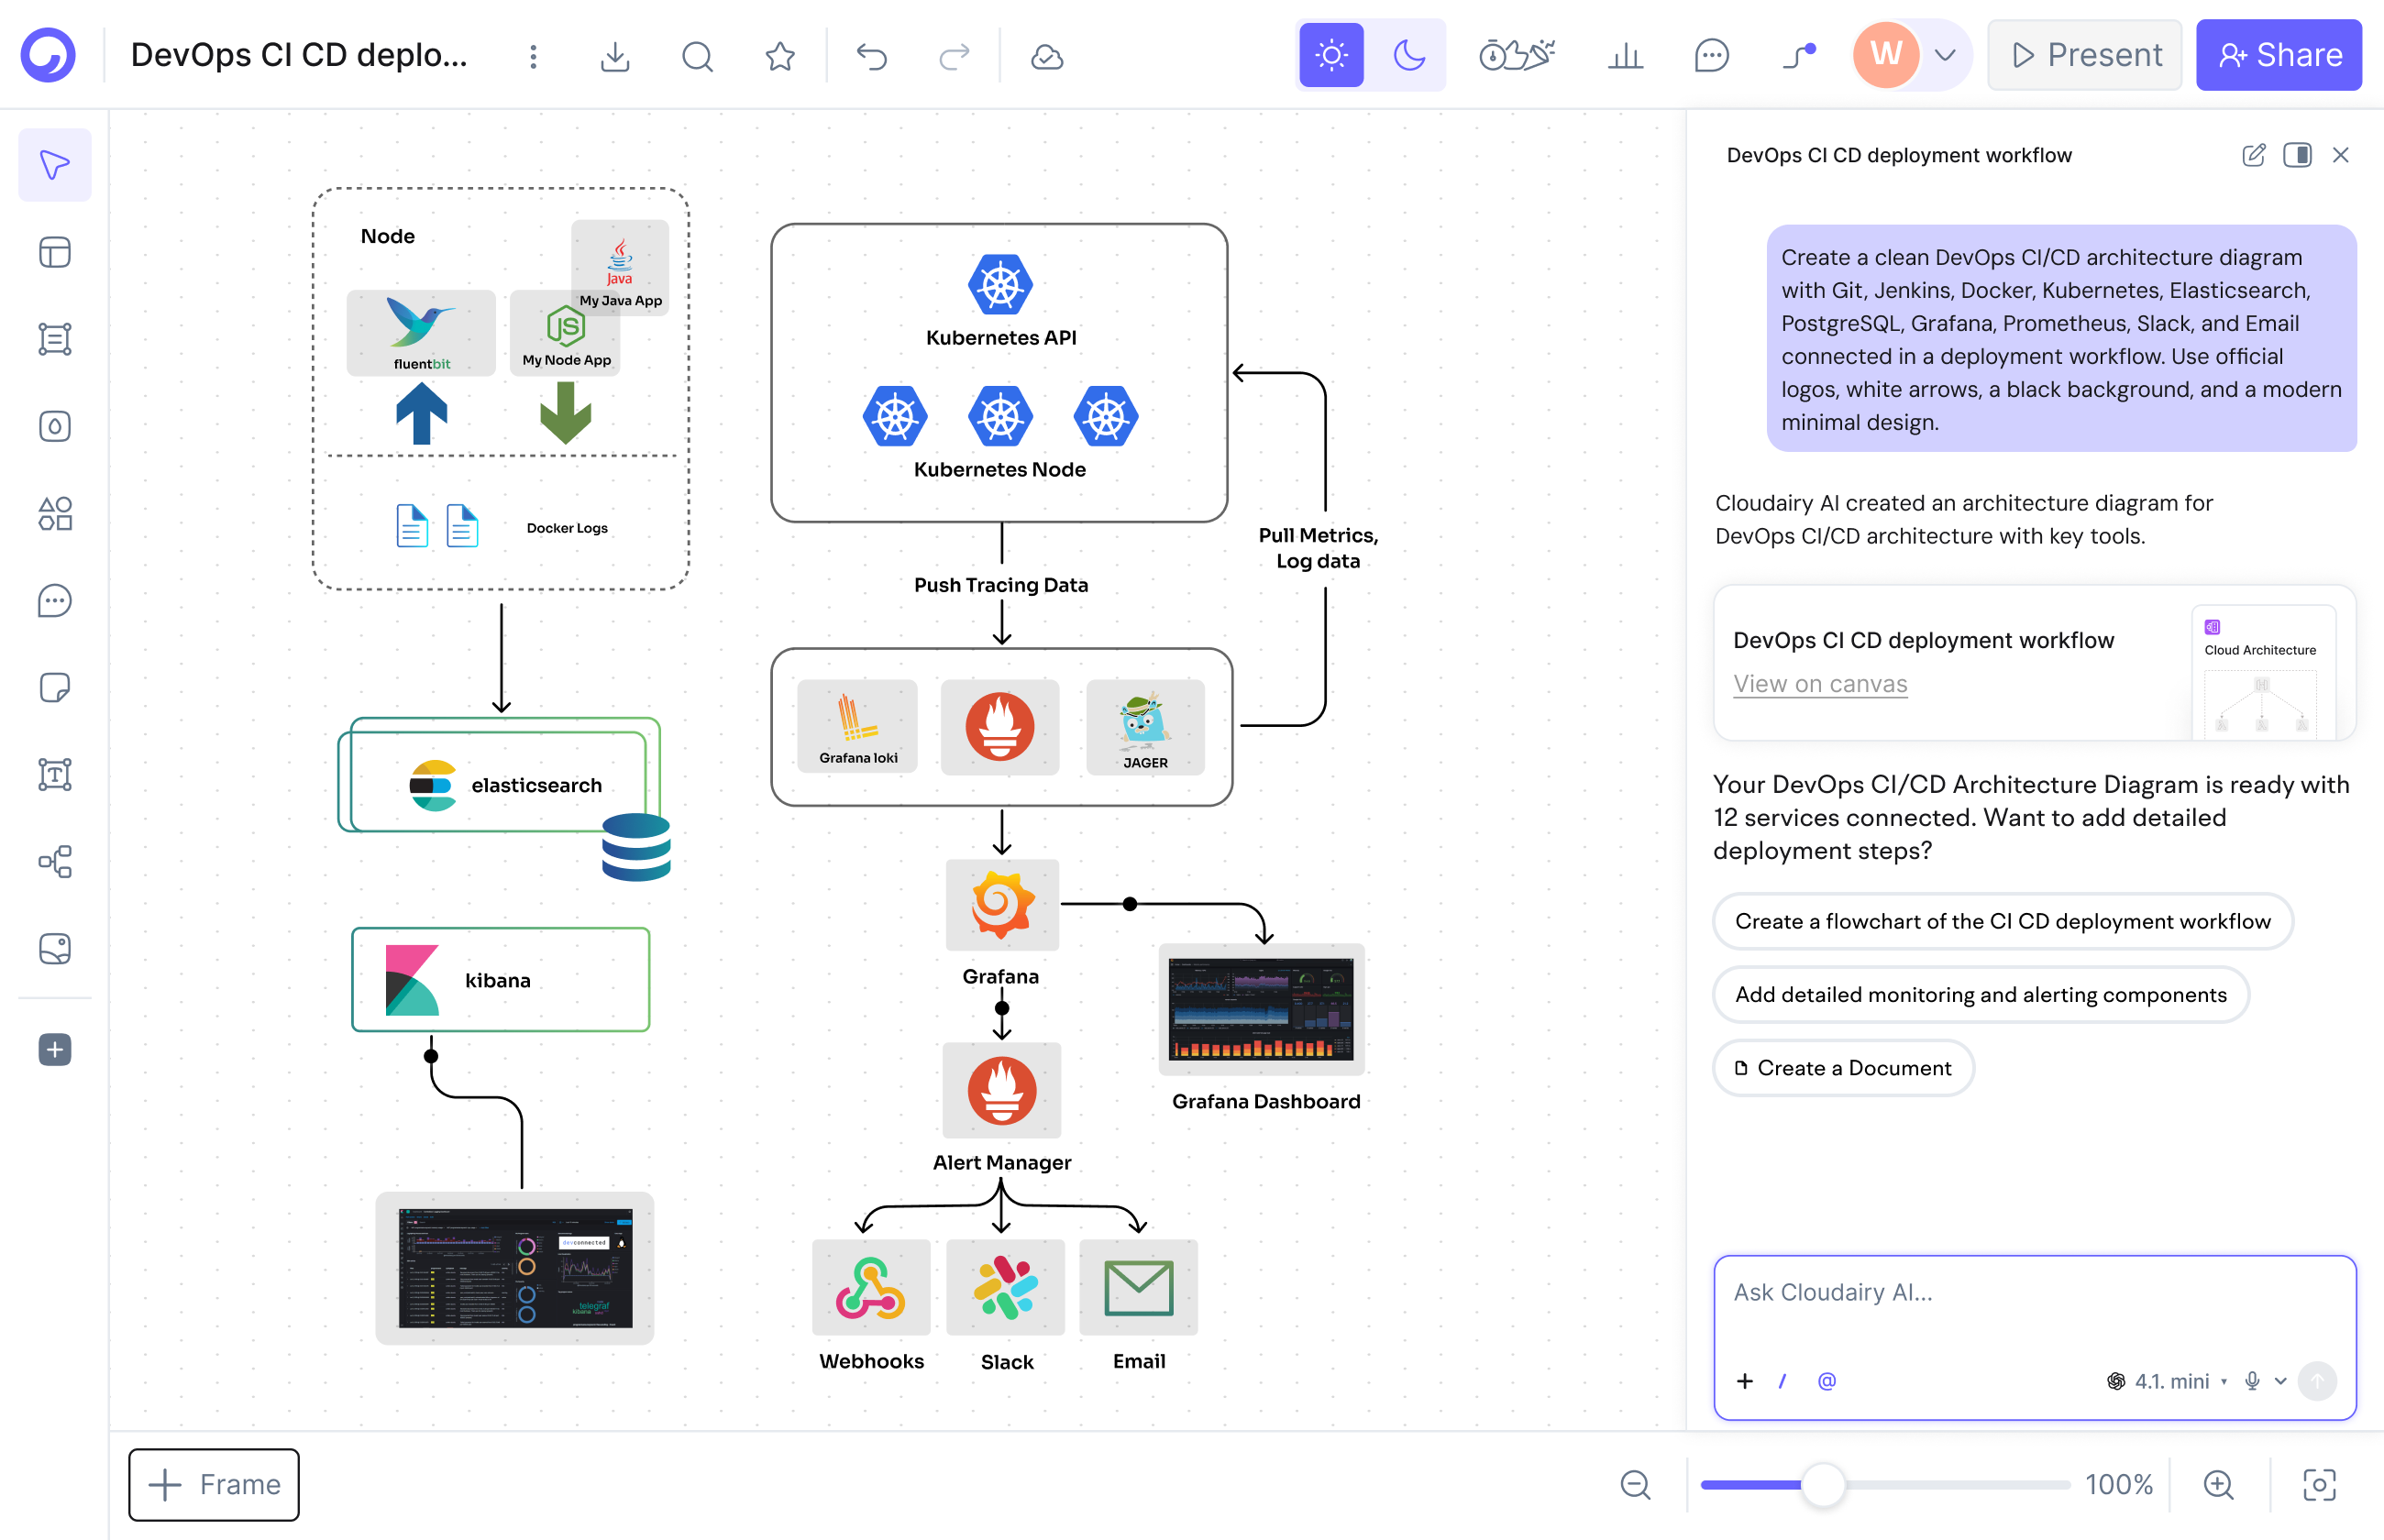This screenshot has height=1540, width=2384.
Task: Close the Cloudairy AI chat panel
Action: click(2341, 155)
